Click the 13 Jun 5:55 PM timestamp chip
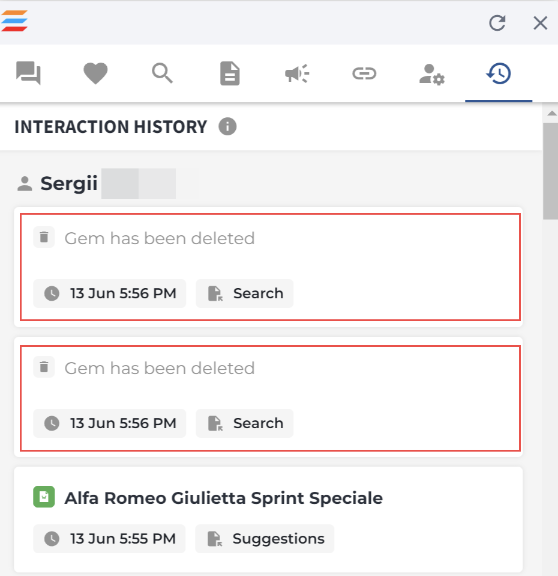This screenshot has width=558, height=576. point(109,539)
